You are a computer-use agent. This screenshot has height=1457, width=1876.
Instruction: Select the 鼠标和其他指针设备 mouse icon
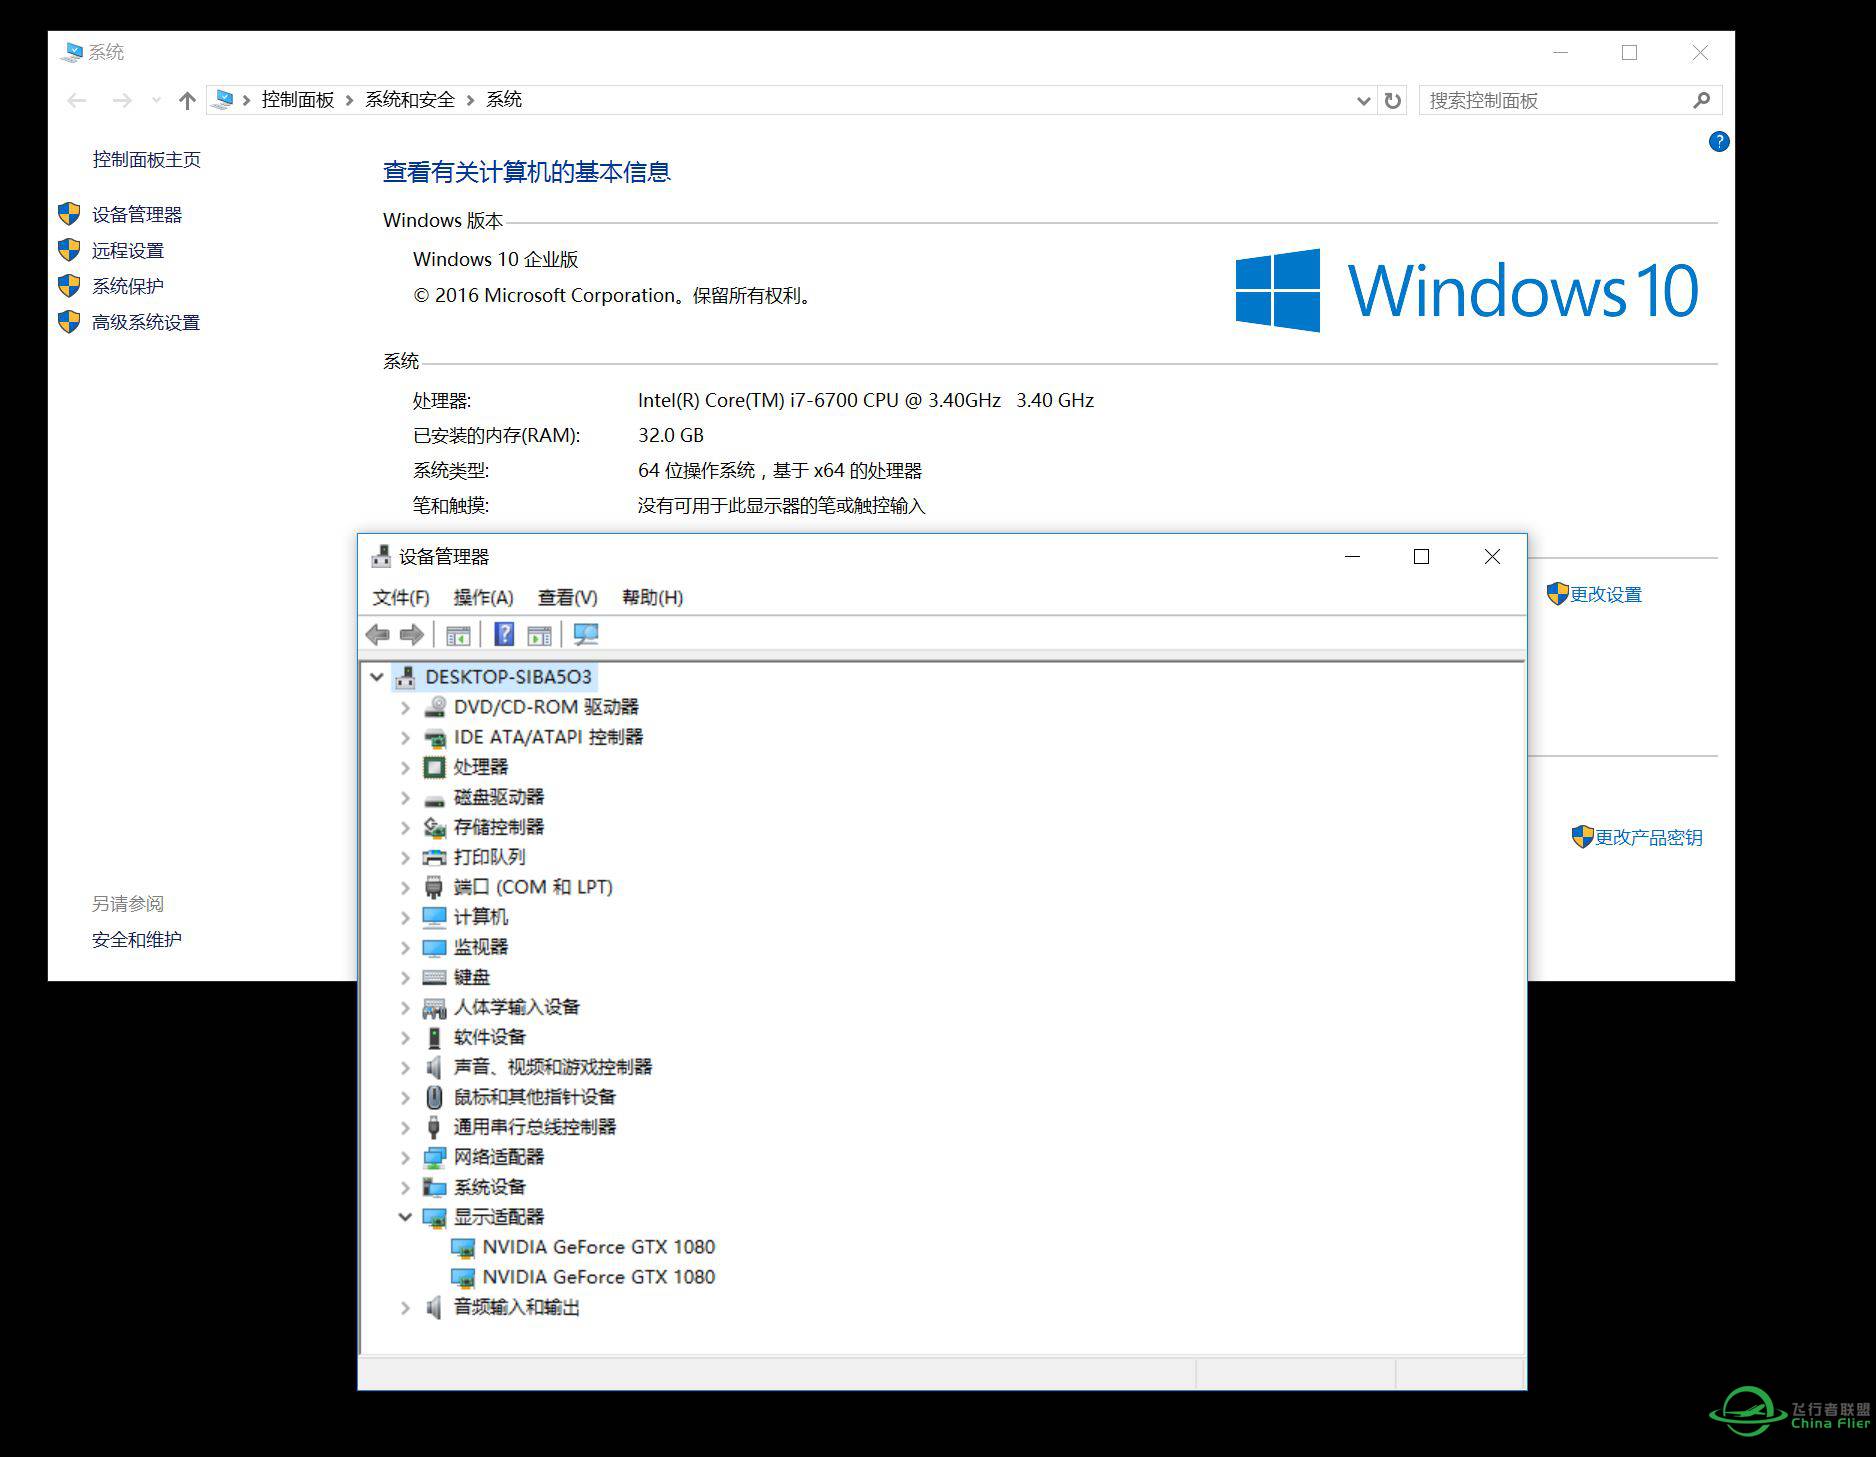(x=434, y=1097)
